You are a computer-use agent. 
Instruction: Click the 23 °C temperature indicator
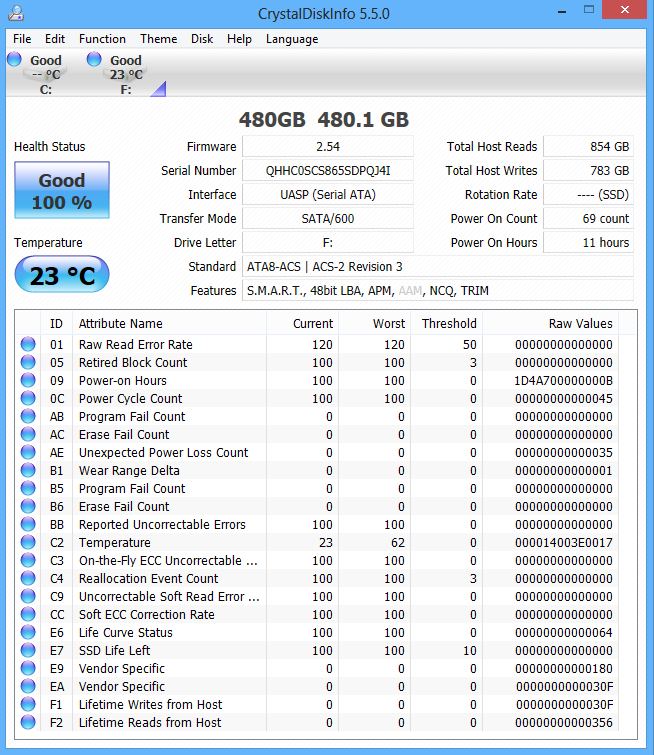tap(62, 275)
